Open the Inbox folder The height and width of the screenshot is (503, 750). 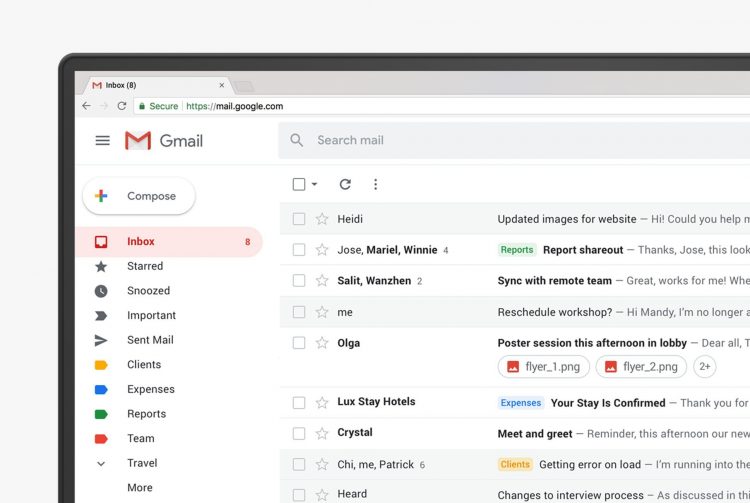pos(169,241)
